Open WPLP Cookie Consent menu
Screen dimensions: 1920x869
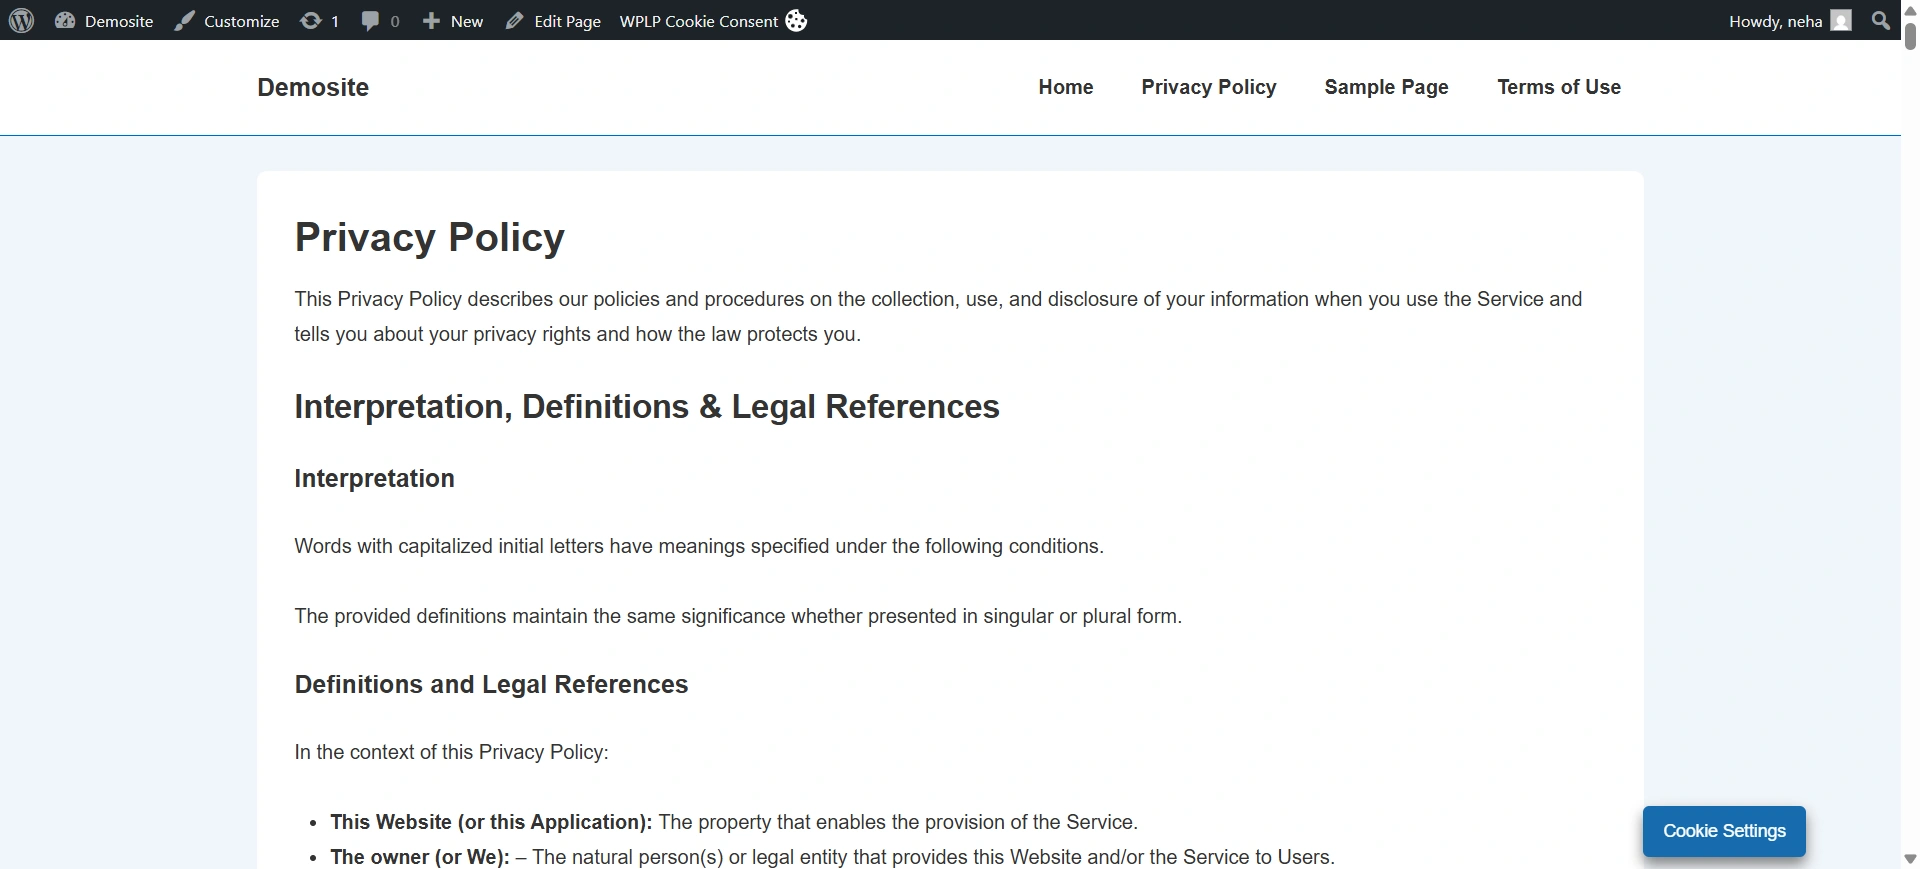pos(713,21)
